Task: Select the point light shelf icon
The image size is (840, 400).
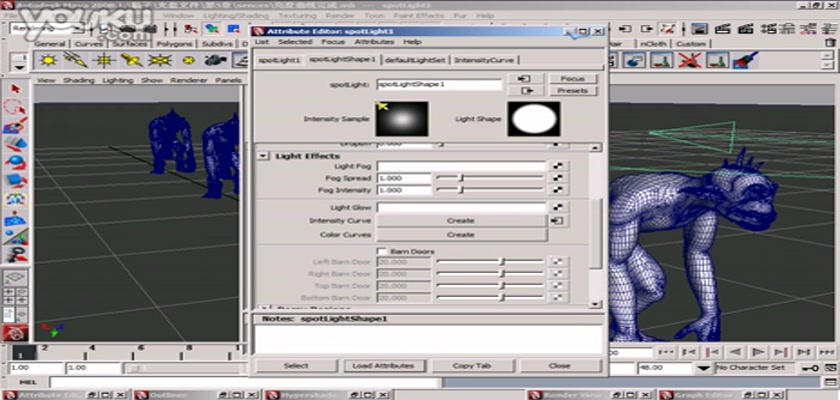Action: 103,60
